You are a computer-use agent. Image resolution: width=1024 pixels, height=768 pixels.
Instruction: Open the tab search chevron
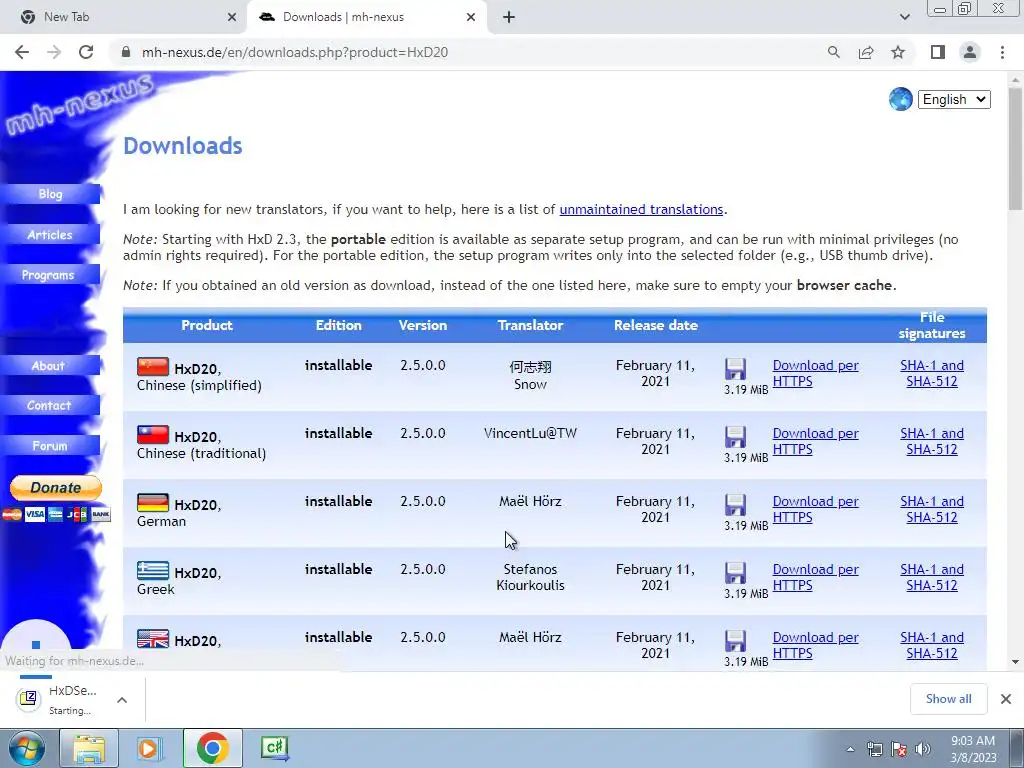tap(904, 17)
